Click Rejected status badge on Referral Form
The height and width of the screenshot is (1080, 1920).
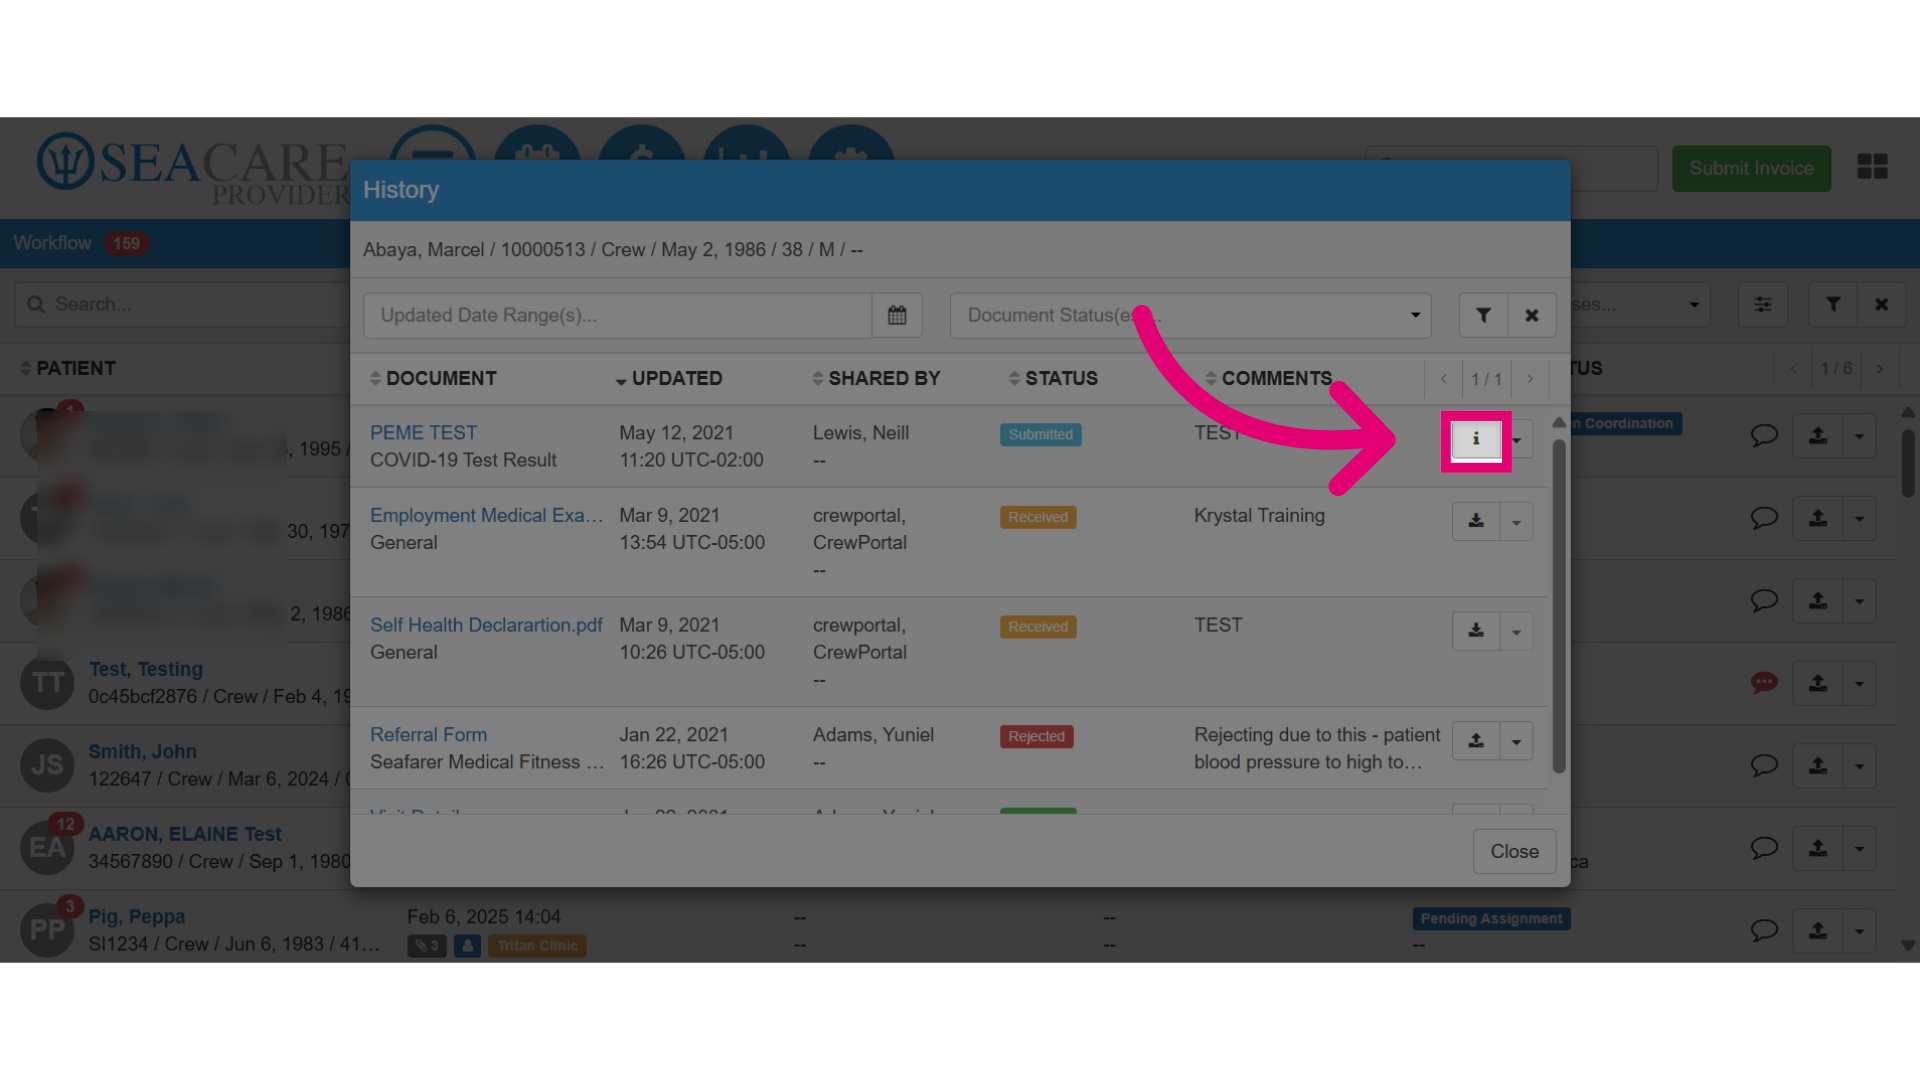click(1036, 737)
